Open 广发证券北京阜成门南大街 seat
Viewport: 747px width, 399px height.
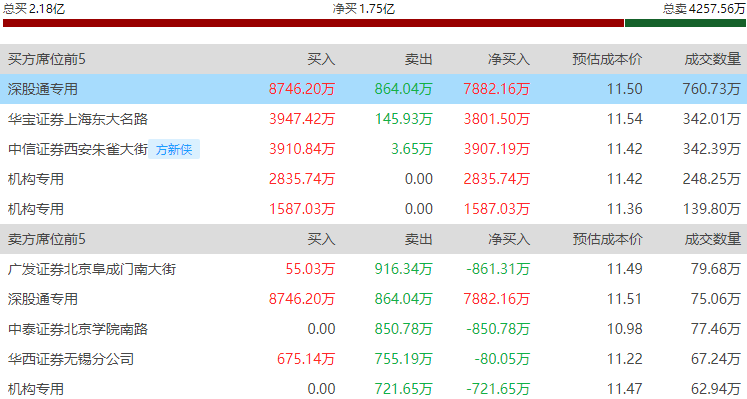(x=92, y=269)
